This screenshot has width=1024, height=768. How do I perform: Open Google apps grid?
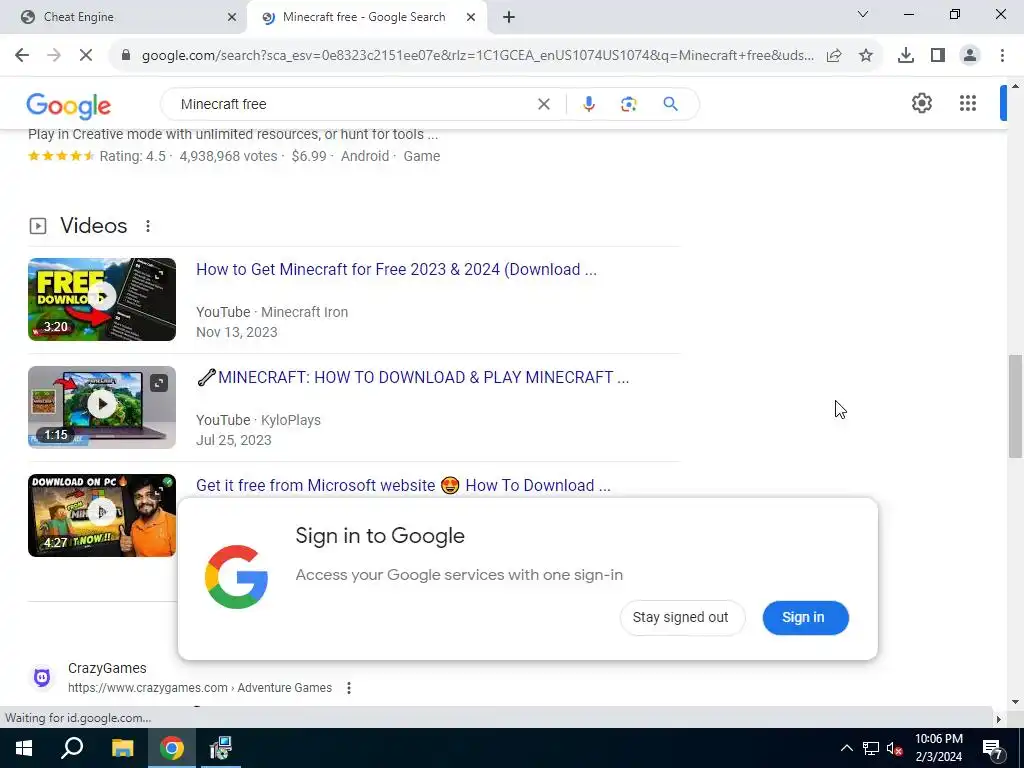968,103
